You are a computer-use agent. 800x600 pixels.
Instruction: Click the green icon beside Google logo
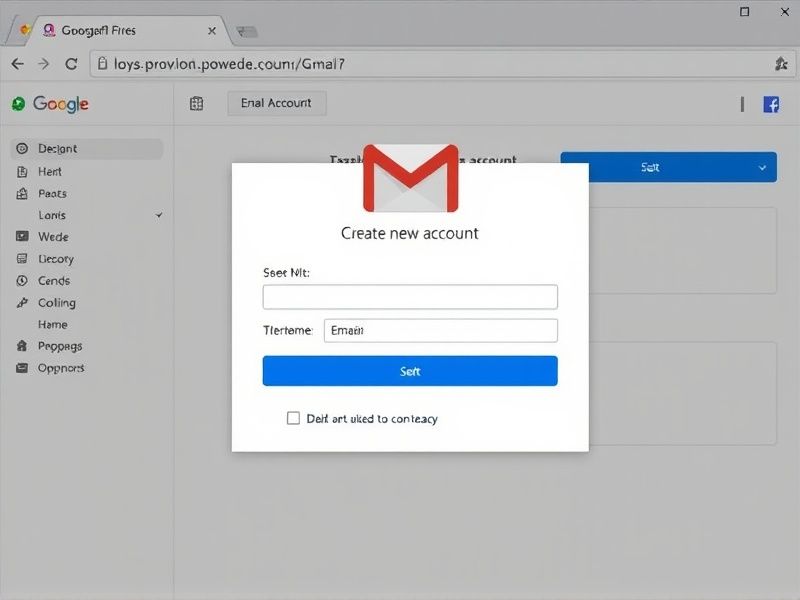pos(18,104)
